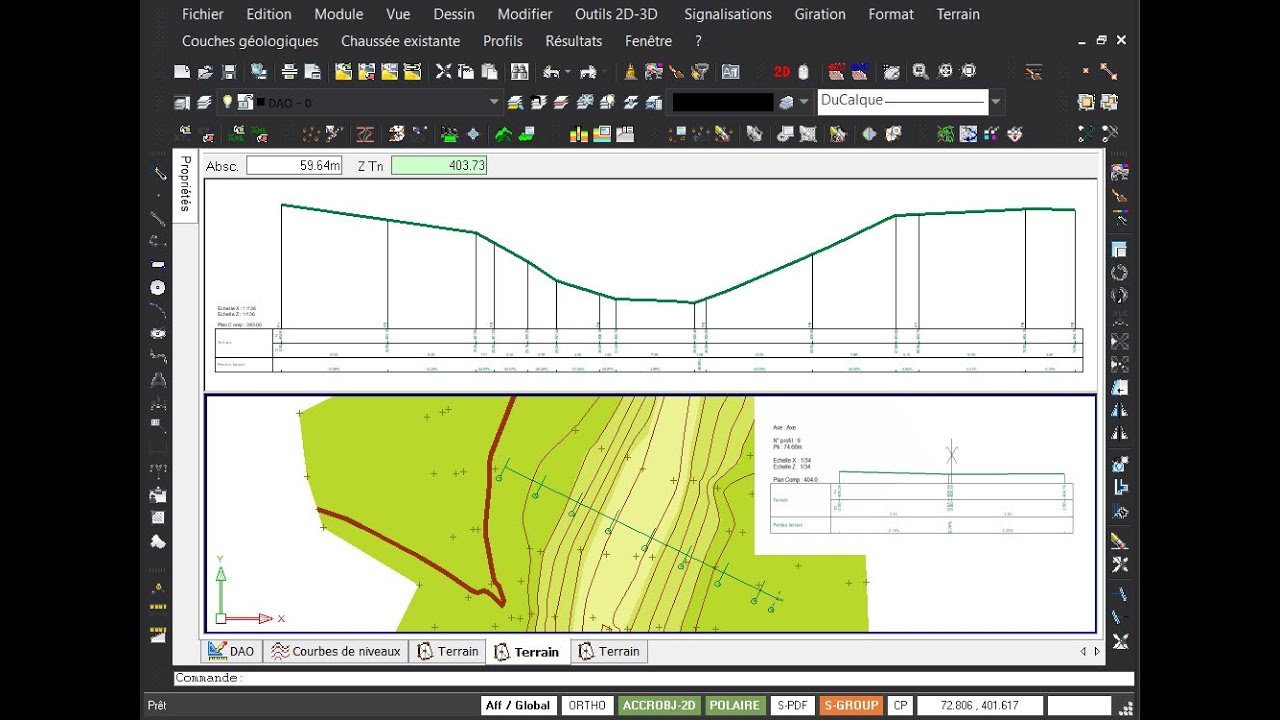Click the mirror triangles icon in right toolbar

(x=1120, y=410)
